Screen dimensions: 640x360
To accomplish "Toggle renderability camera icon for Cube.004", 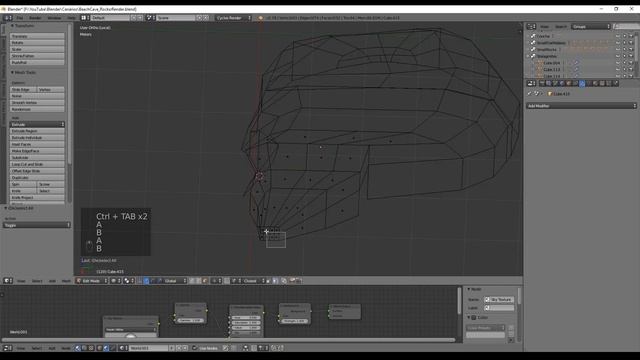I will point(631,63).
